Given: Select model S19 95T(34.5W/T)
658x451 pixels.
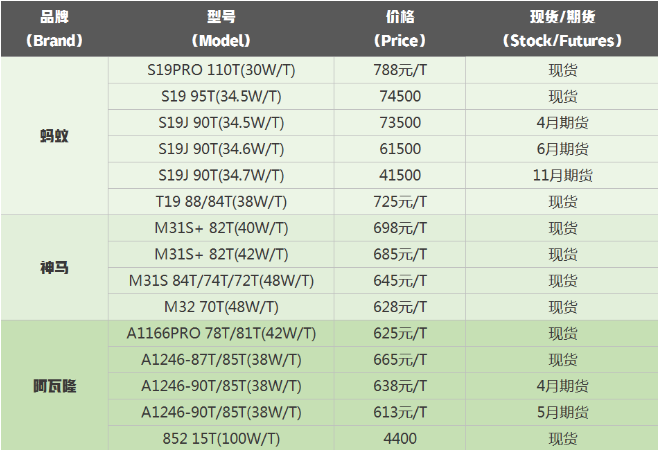Looking at the screenshot, I should (221, 96).
